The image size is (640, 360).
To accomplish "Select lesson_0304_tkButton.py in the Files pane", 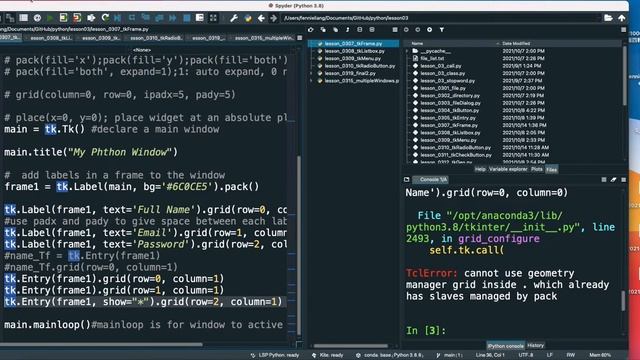I will (449, 110).
